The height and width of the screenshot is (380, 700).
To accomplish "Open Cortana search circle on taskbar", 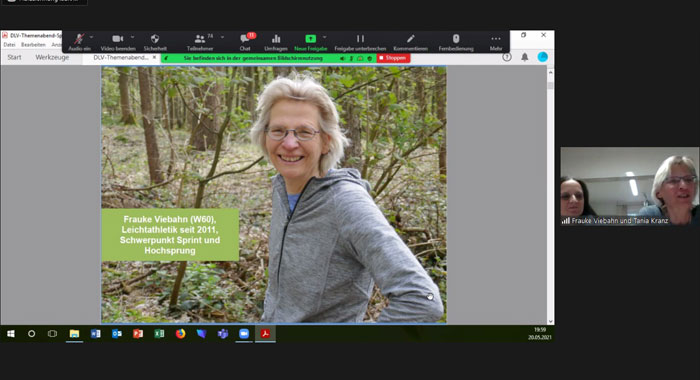I will pos(31,334).
